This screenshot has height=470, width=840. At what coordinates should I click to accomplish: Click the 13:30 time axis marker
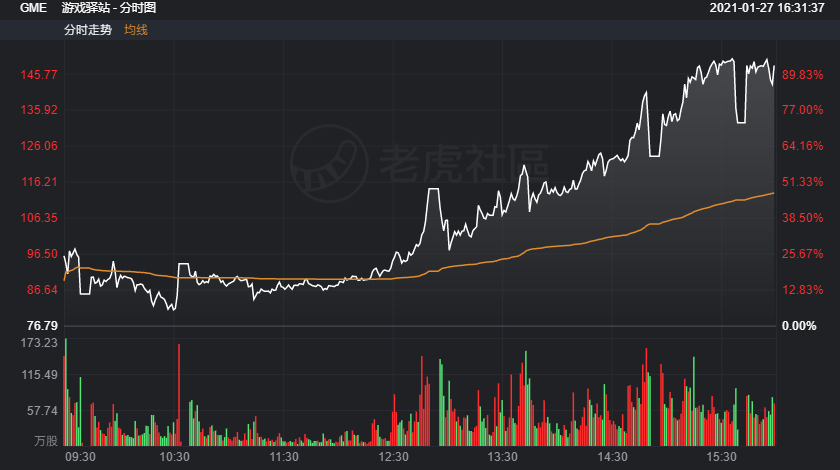502,457
